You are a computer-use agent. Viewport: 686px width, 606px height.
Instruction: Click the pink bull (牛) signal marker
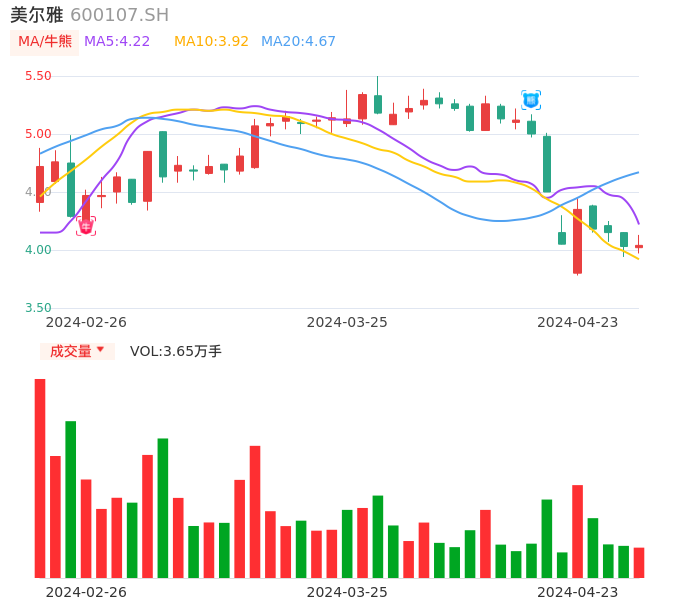click(86, 227)
